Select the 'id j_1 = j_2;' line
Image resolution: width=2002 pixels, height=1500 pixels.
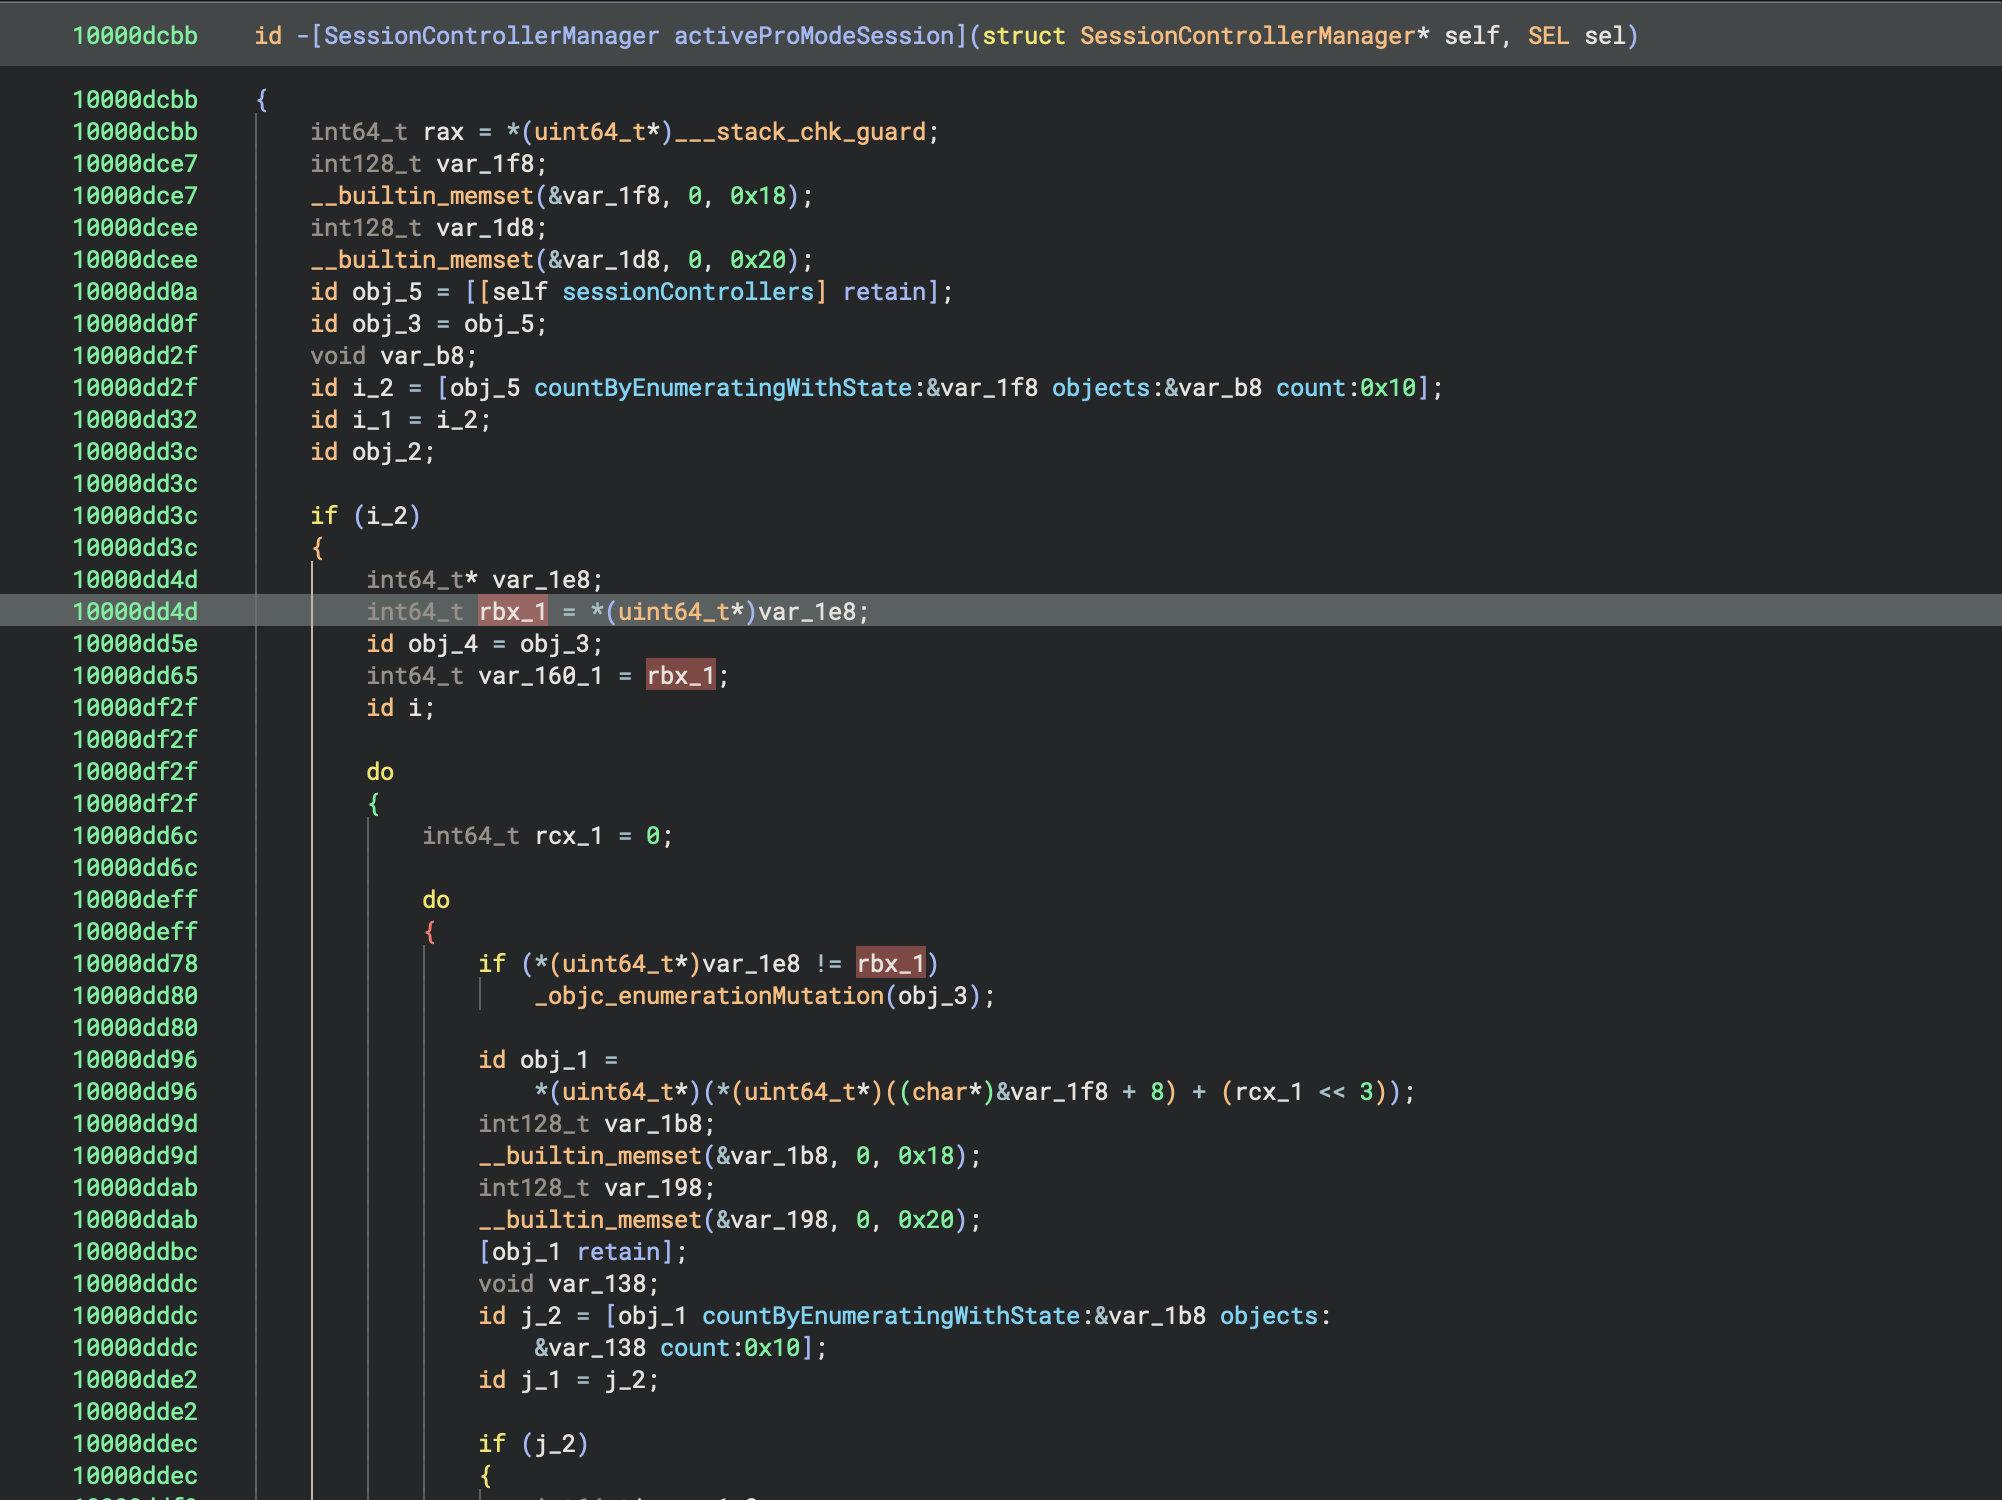click(568, 1380)
